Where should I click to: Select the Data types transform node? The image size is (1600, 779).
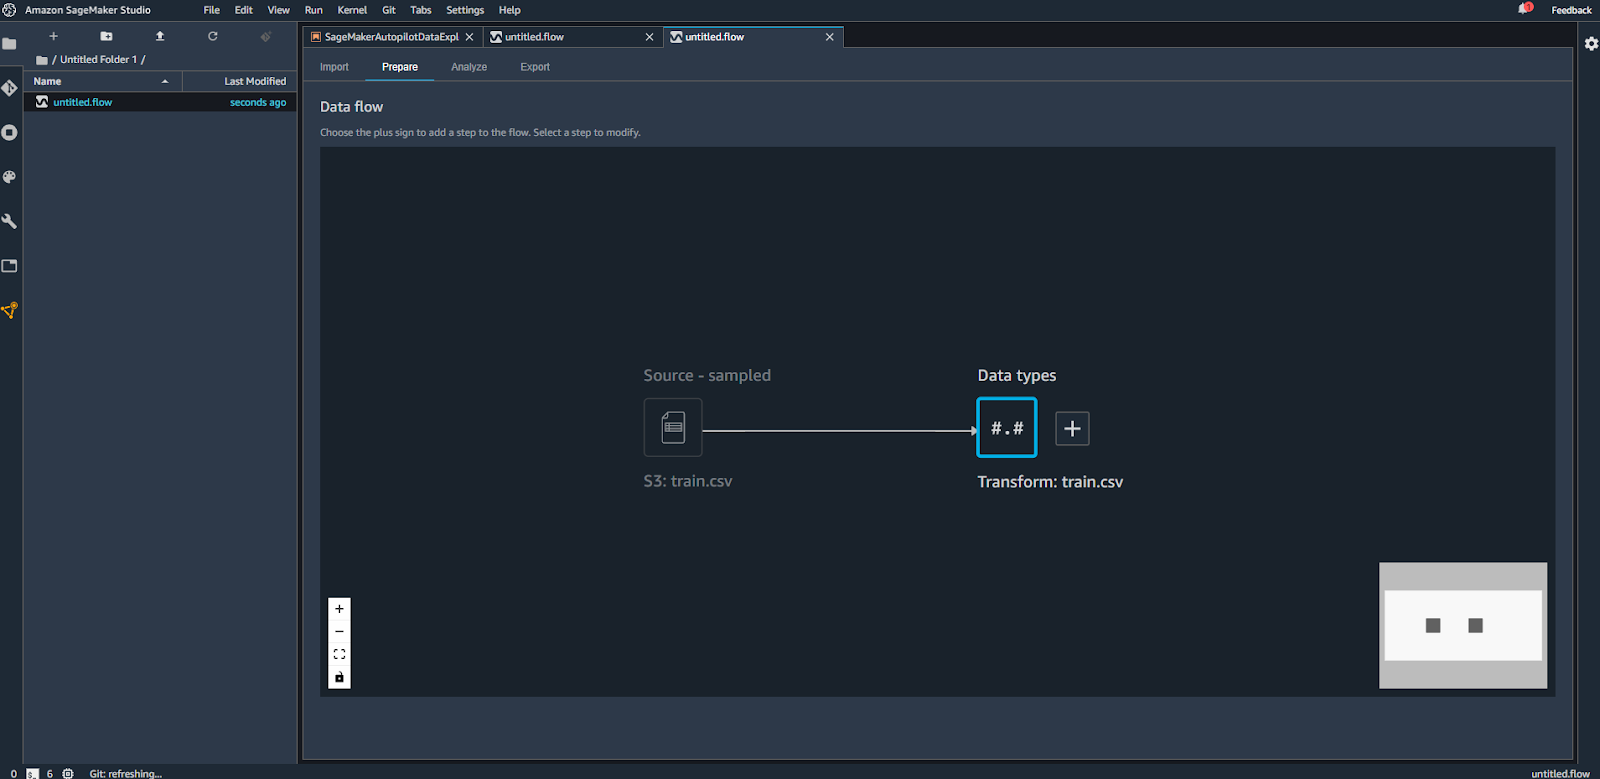(x=1006, y=428)
